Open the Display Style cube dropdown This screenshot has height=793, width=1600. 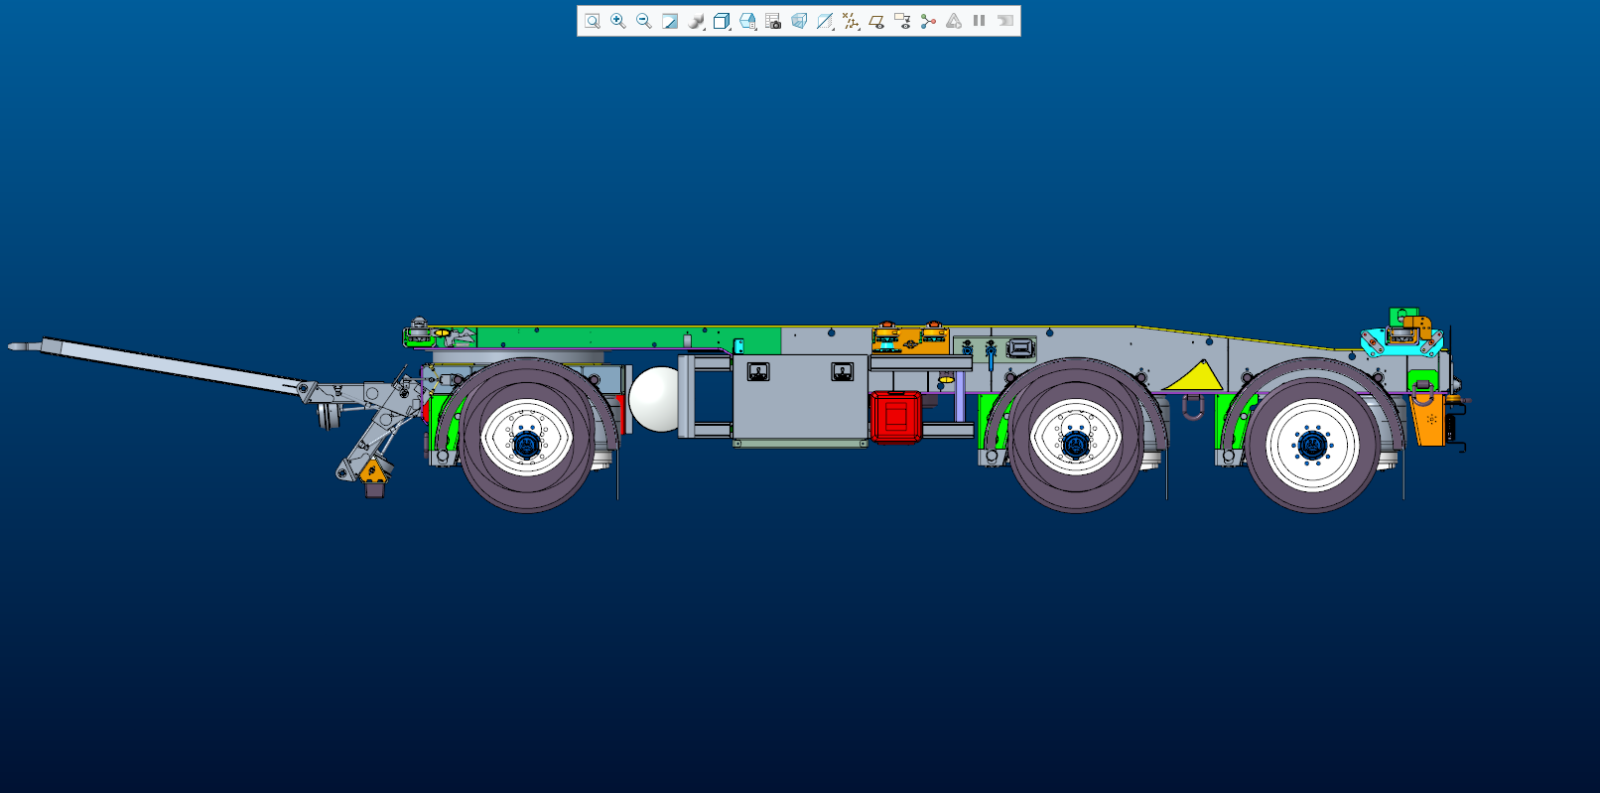[x=721, y=21]
